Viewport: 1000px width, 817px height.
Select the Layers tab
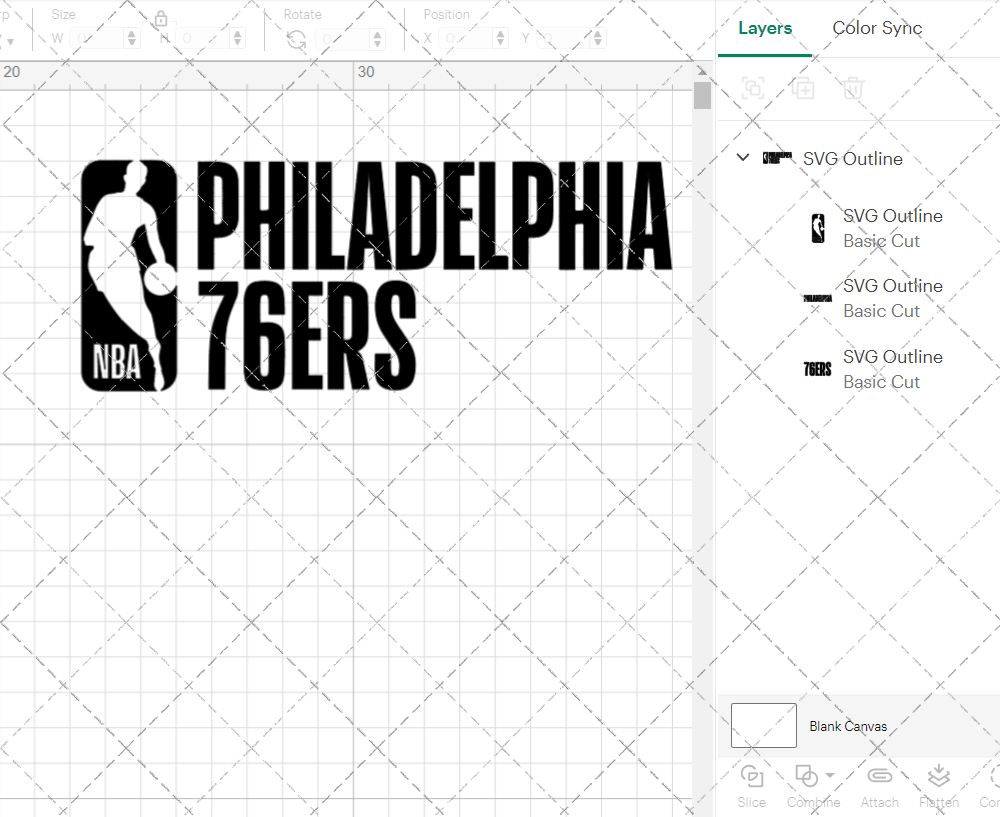click(764, 28)
